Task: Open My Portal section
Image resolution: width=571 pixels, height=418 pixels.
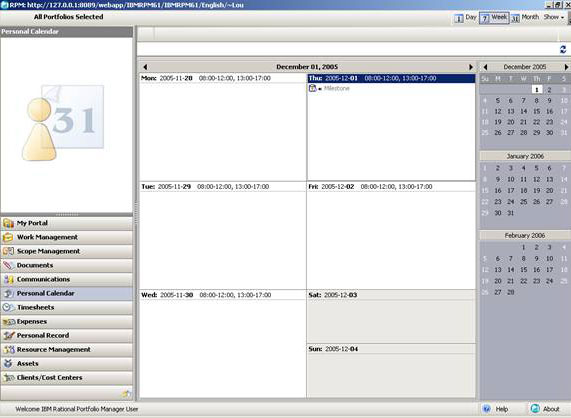Action: pos(67,223)
